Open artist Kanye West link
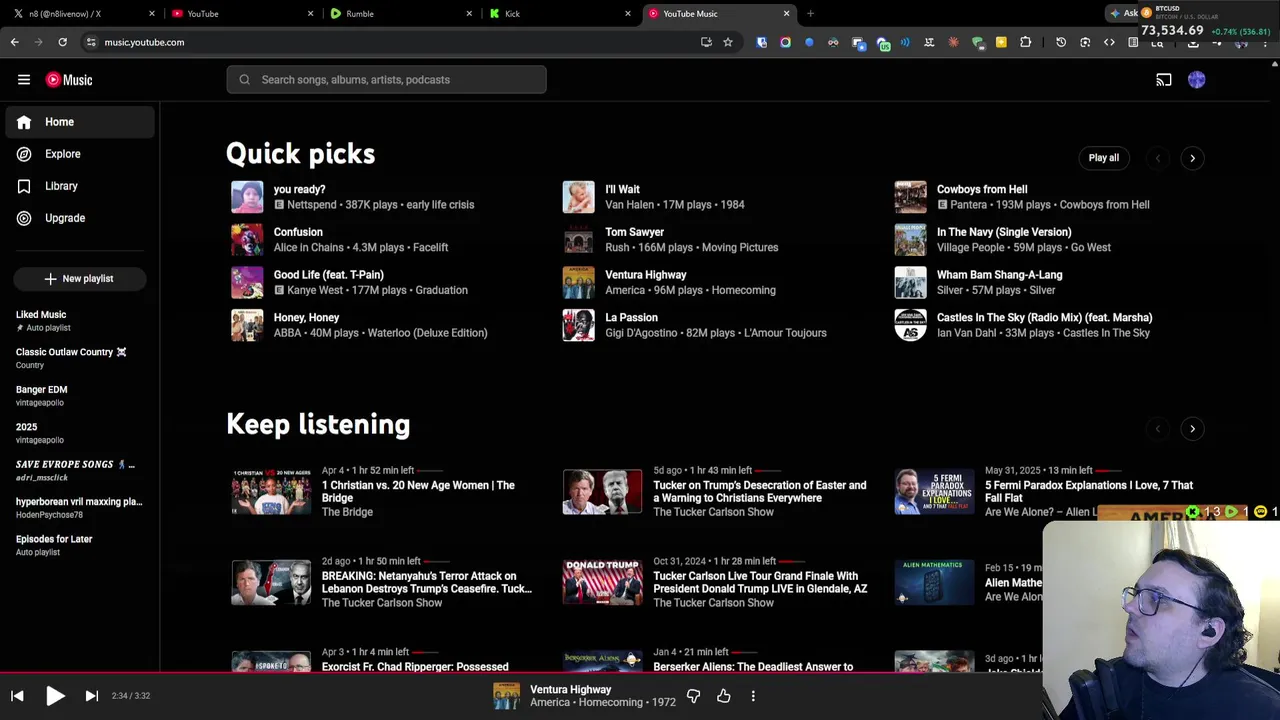The image size is (1280, 720). point(315,290)
